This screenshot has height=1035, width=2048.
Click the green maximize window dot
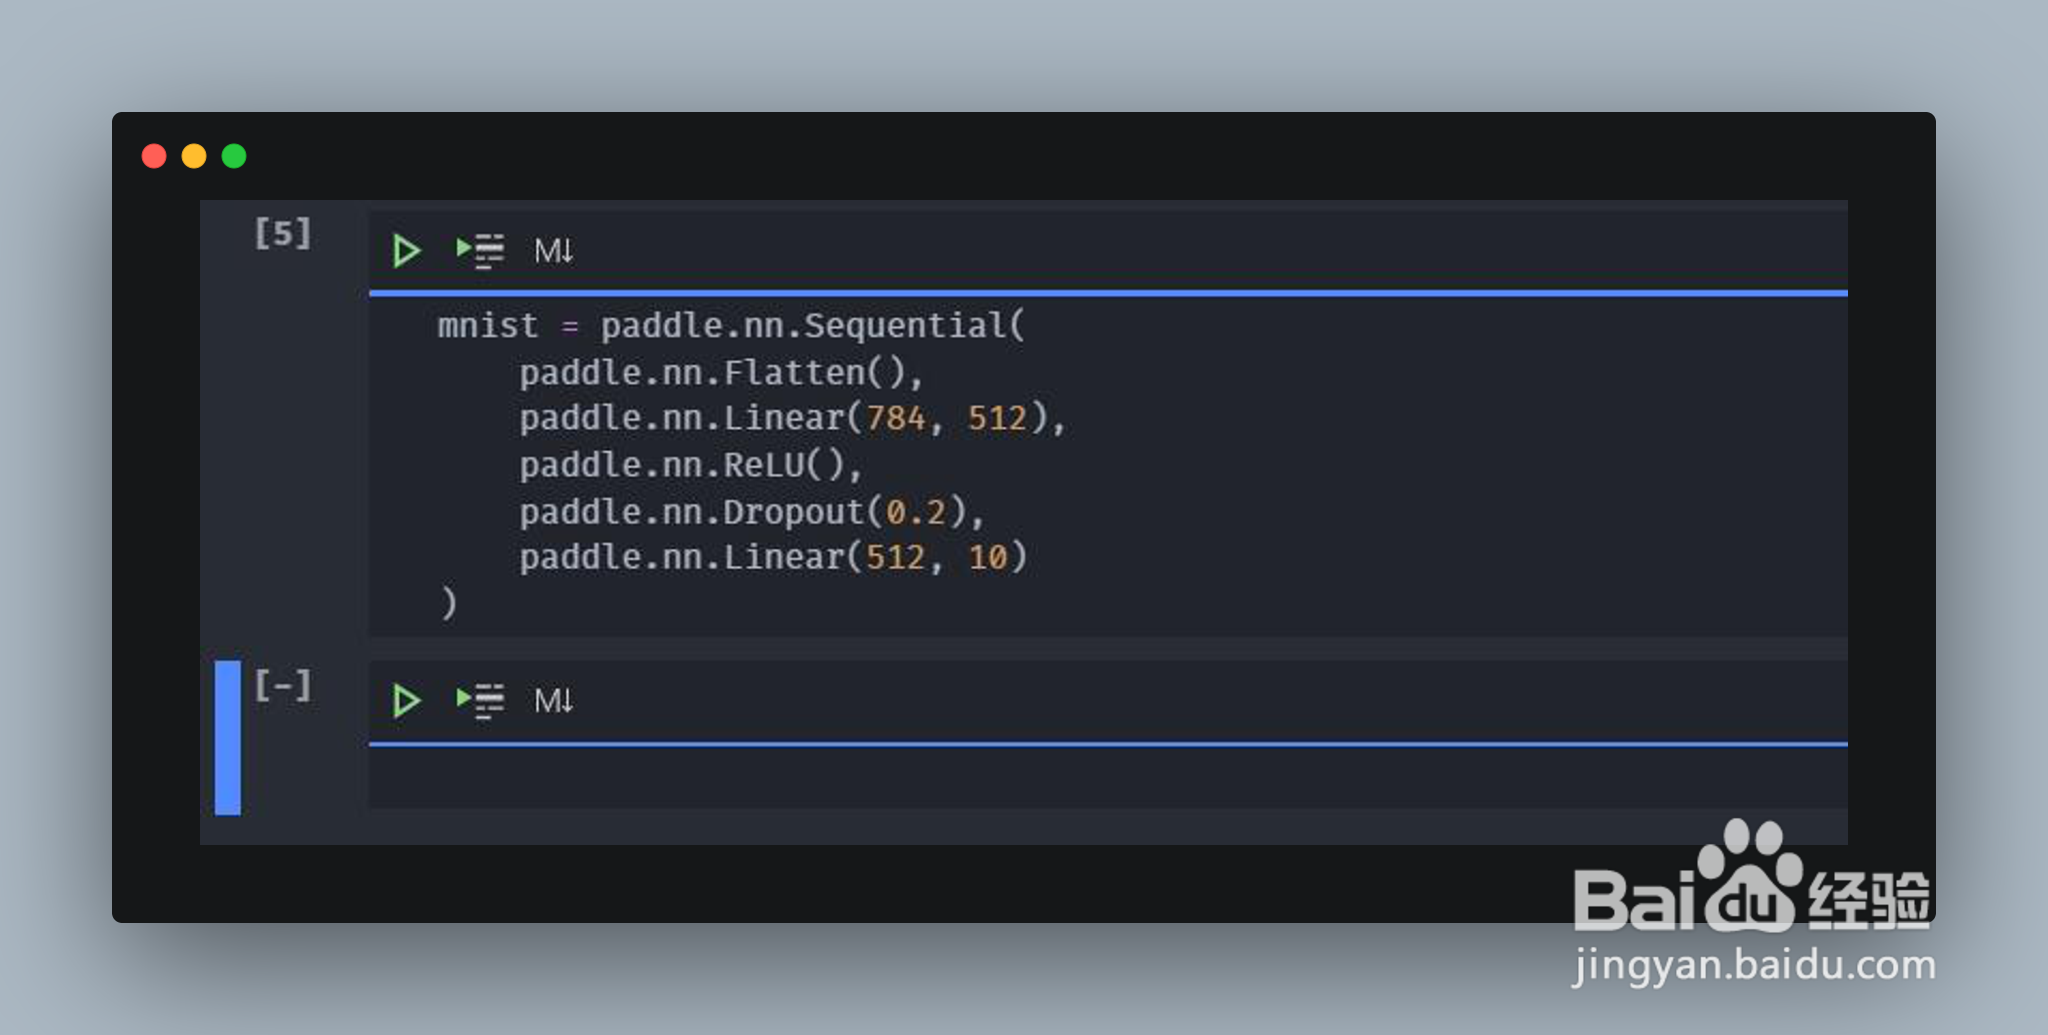[234, 156]
